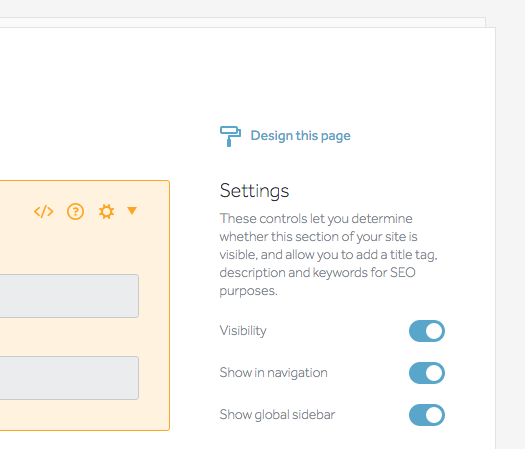Open the orange gear settings icon
Viewport: 525px width, 449px height.
106,212
